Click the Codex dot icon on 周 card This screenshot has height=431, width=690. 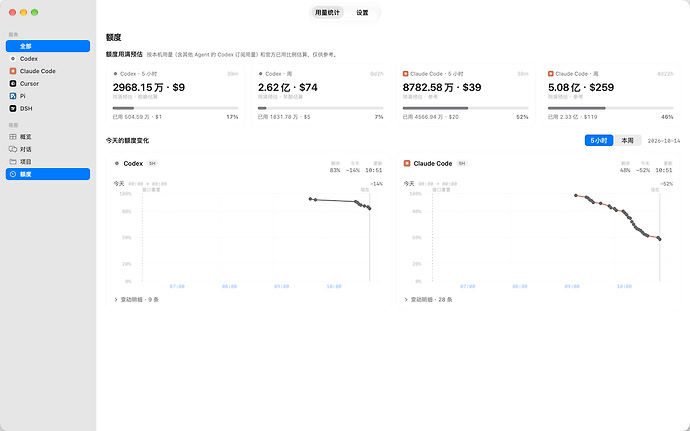261,74
